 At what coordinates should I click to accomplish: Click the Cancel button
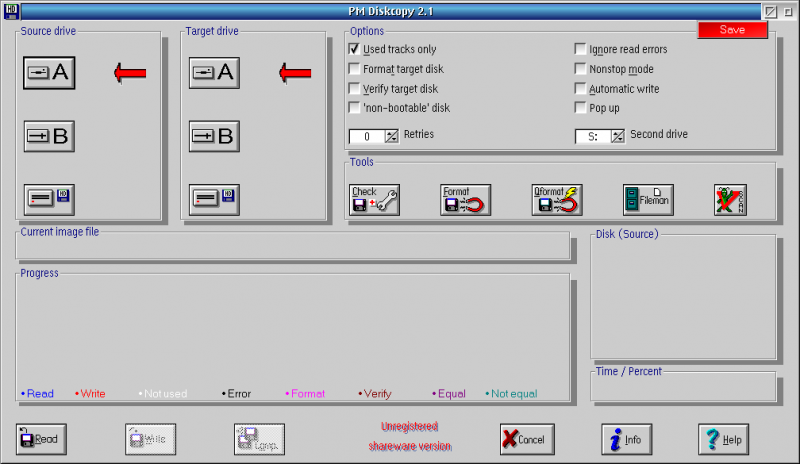[x=527, y=439]
